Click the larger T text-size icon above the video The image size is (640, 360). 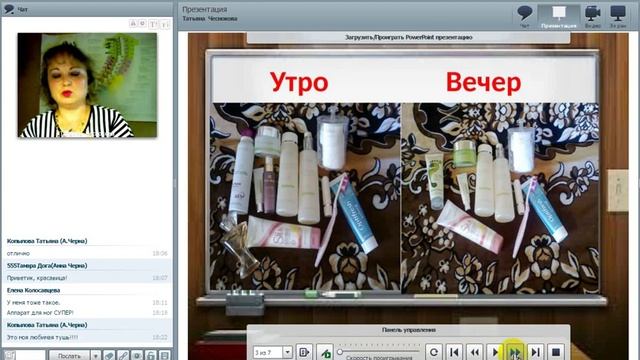point(153,24)
